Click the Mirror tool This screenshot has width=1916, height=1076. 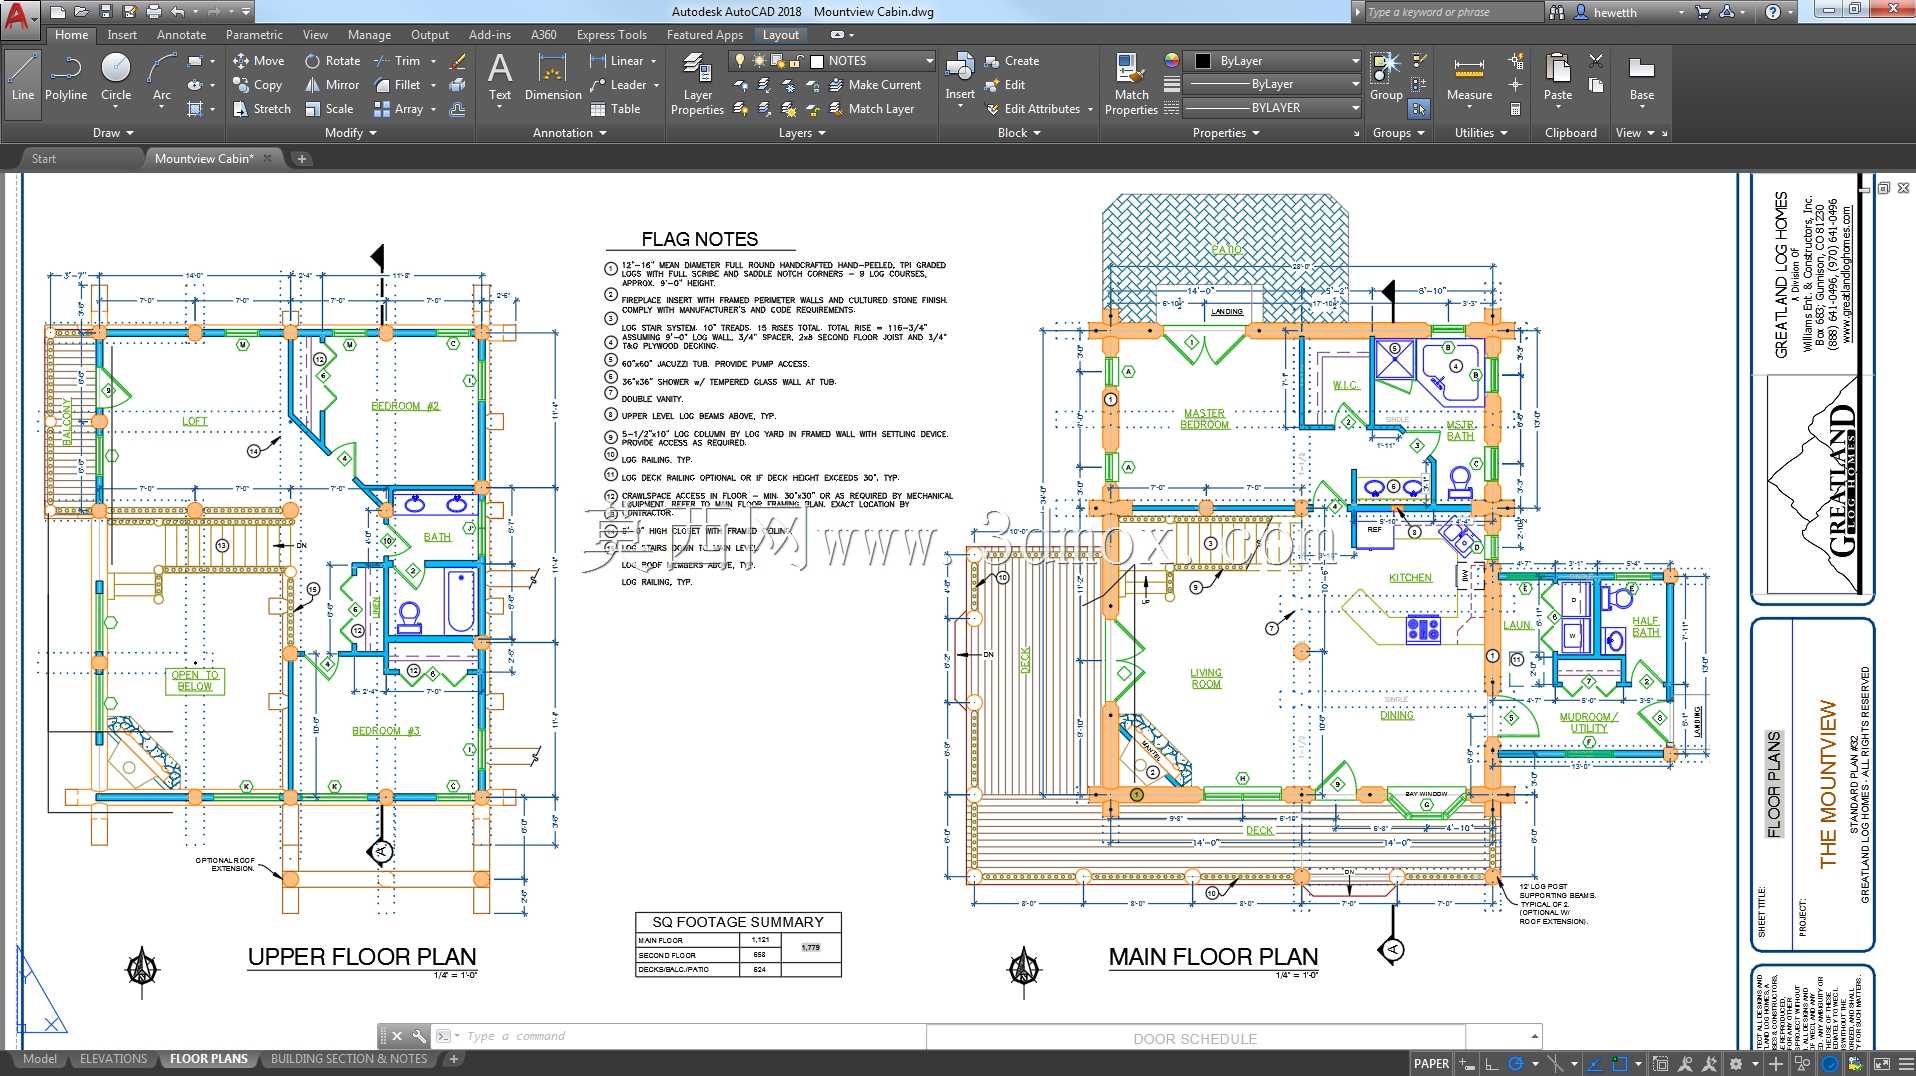coord(332,85)
